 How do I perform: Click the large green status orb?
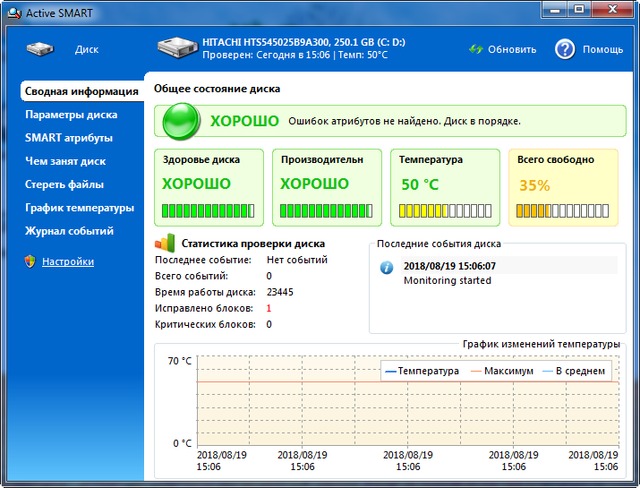182,121
